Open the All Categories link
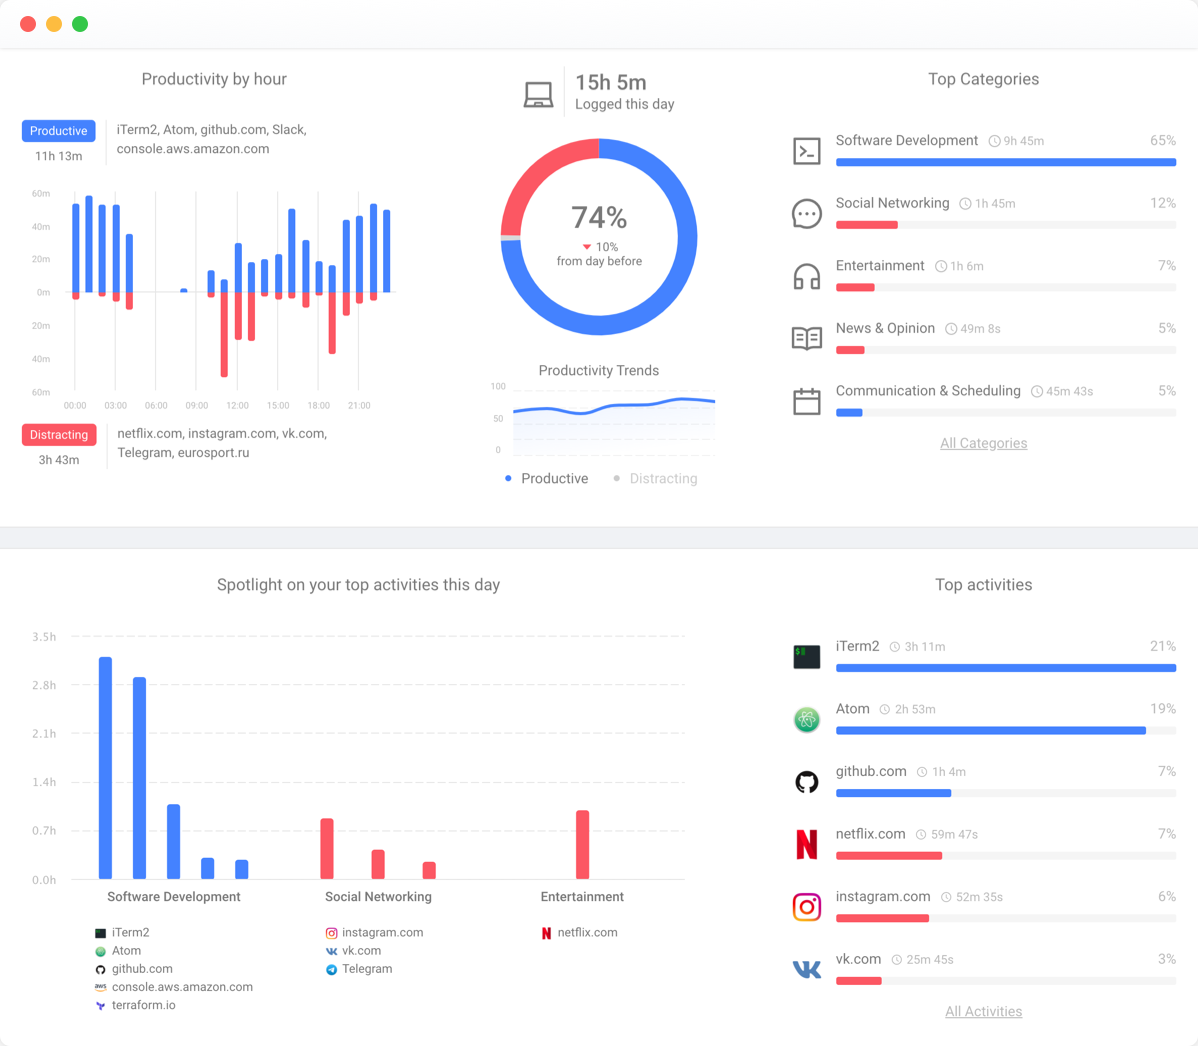1198x1046 pixels. pyautogui.click(x=983, y=443)
